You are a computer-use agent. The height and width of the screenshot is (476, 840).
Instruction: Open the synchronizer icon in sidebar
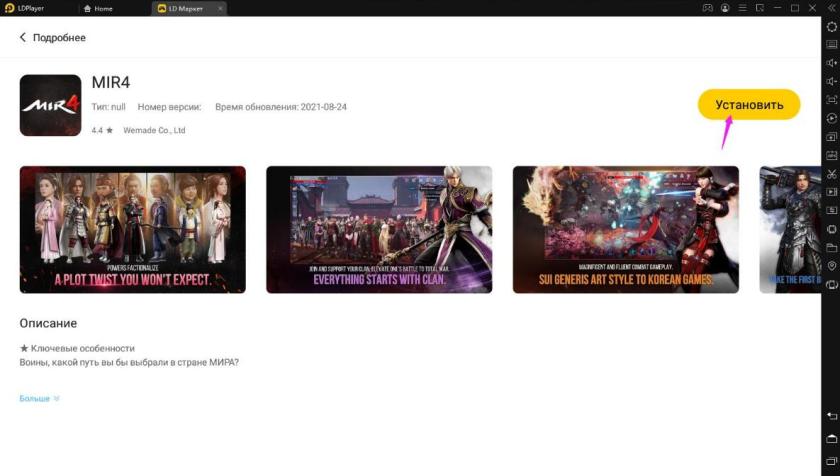pos(831,210)
